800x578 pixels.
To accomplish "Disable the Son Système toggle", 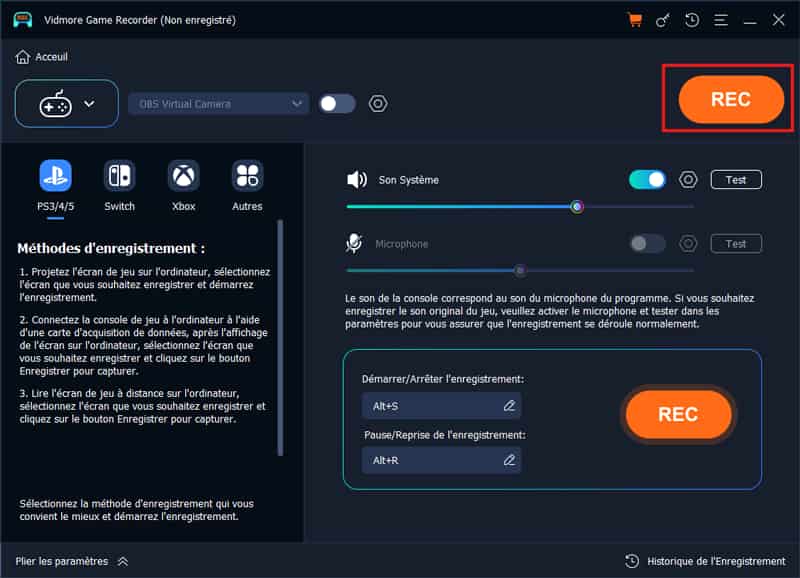I will point(647,180).
